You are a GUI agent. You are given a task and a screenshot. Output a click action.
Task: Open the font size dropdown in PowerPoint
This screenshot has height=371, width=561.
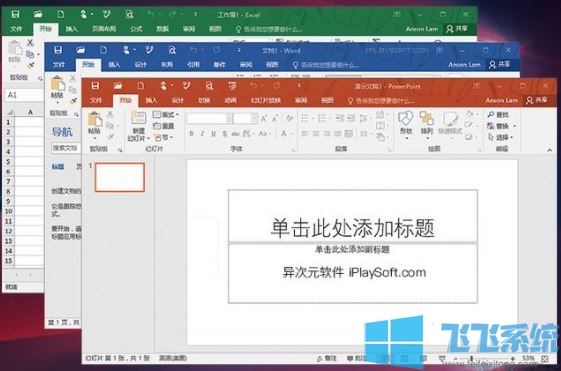coord(254,118)
